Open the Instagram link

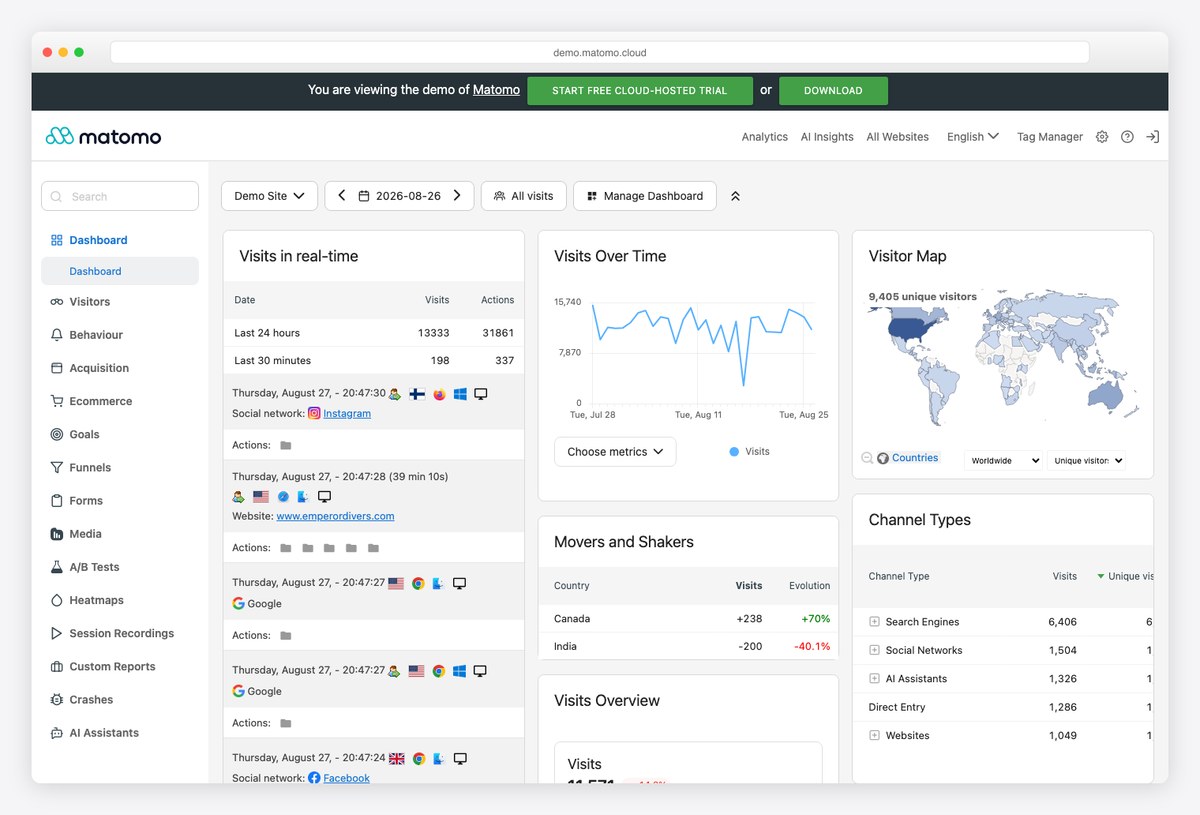(x=347, y=413)
